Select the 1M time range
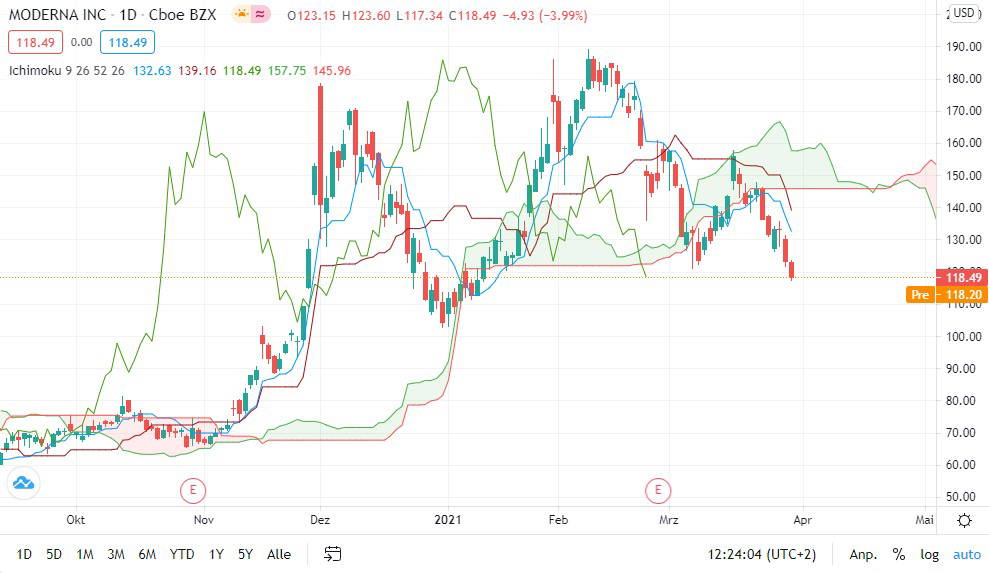 click(85, 554)
